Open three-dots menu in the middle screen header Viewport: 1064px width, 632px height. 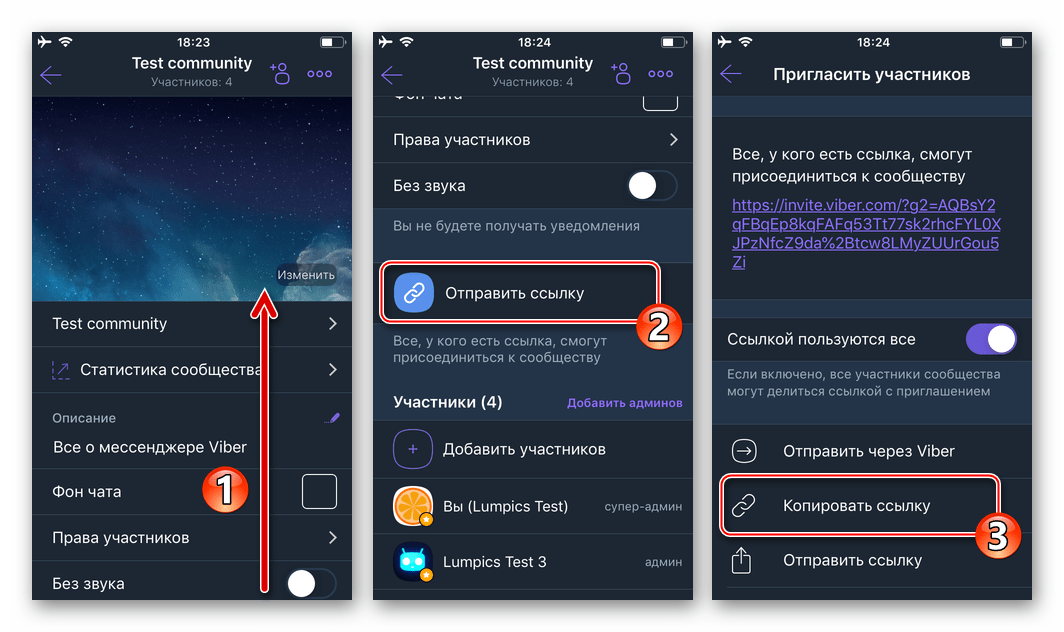point(660,73)
